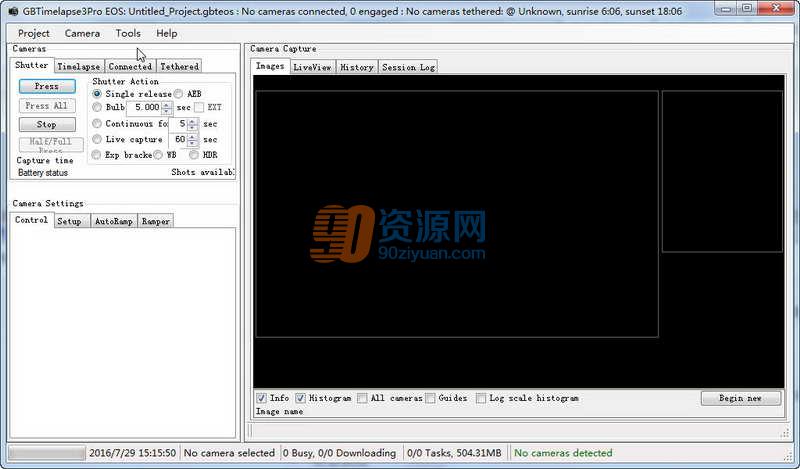Image resolution: width=800 pixels, height=469 pixels.
Task: Switch to the Shutter tab
Action: pos(32,65)
